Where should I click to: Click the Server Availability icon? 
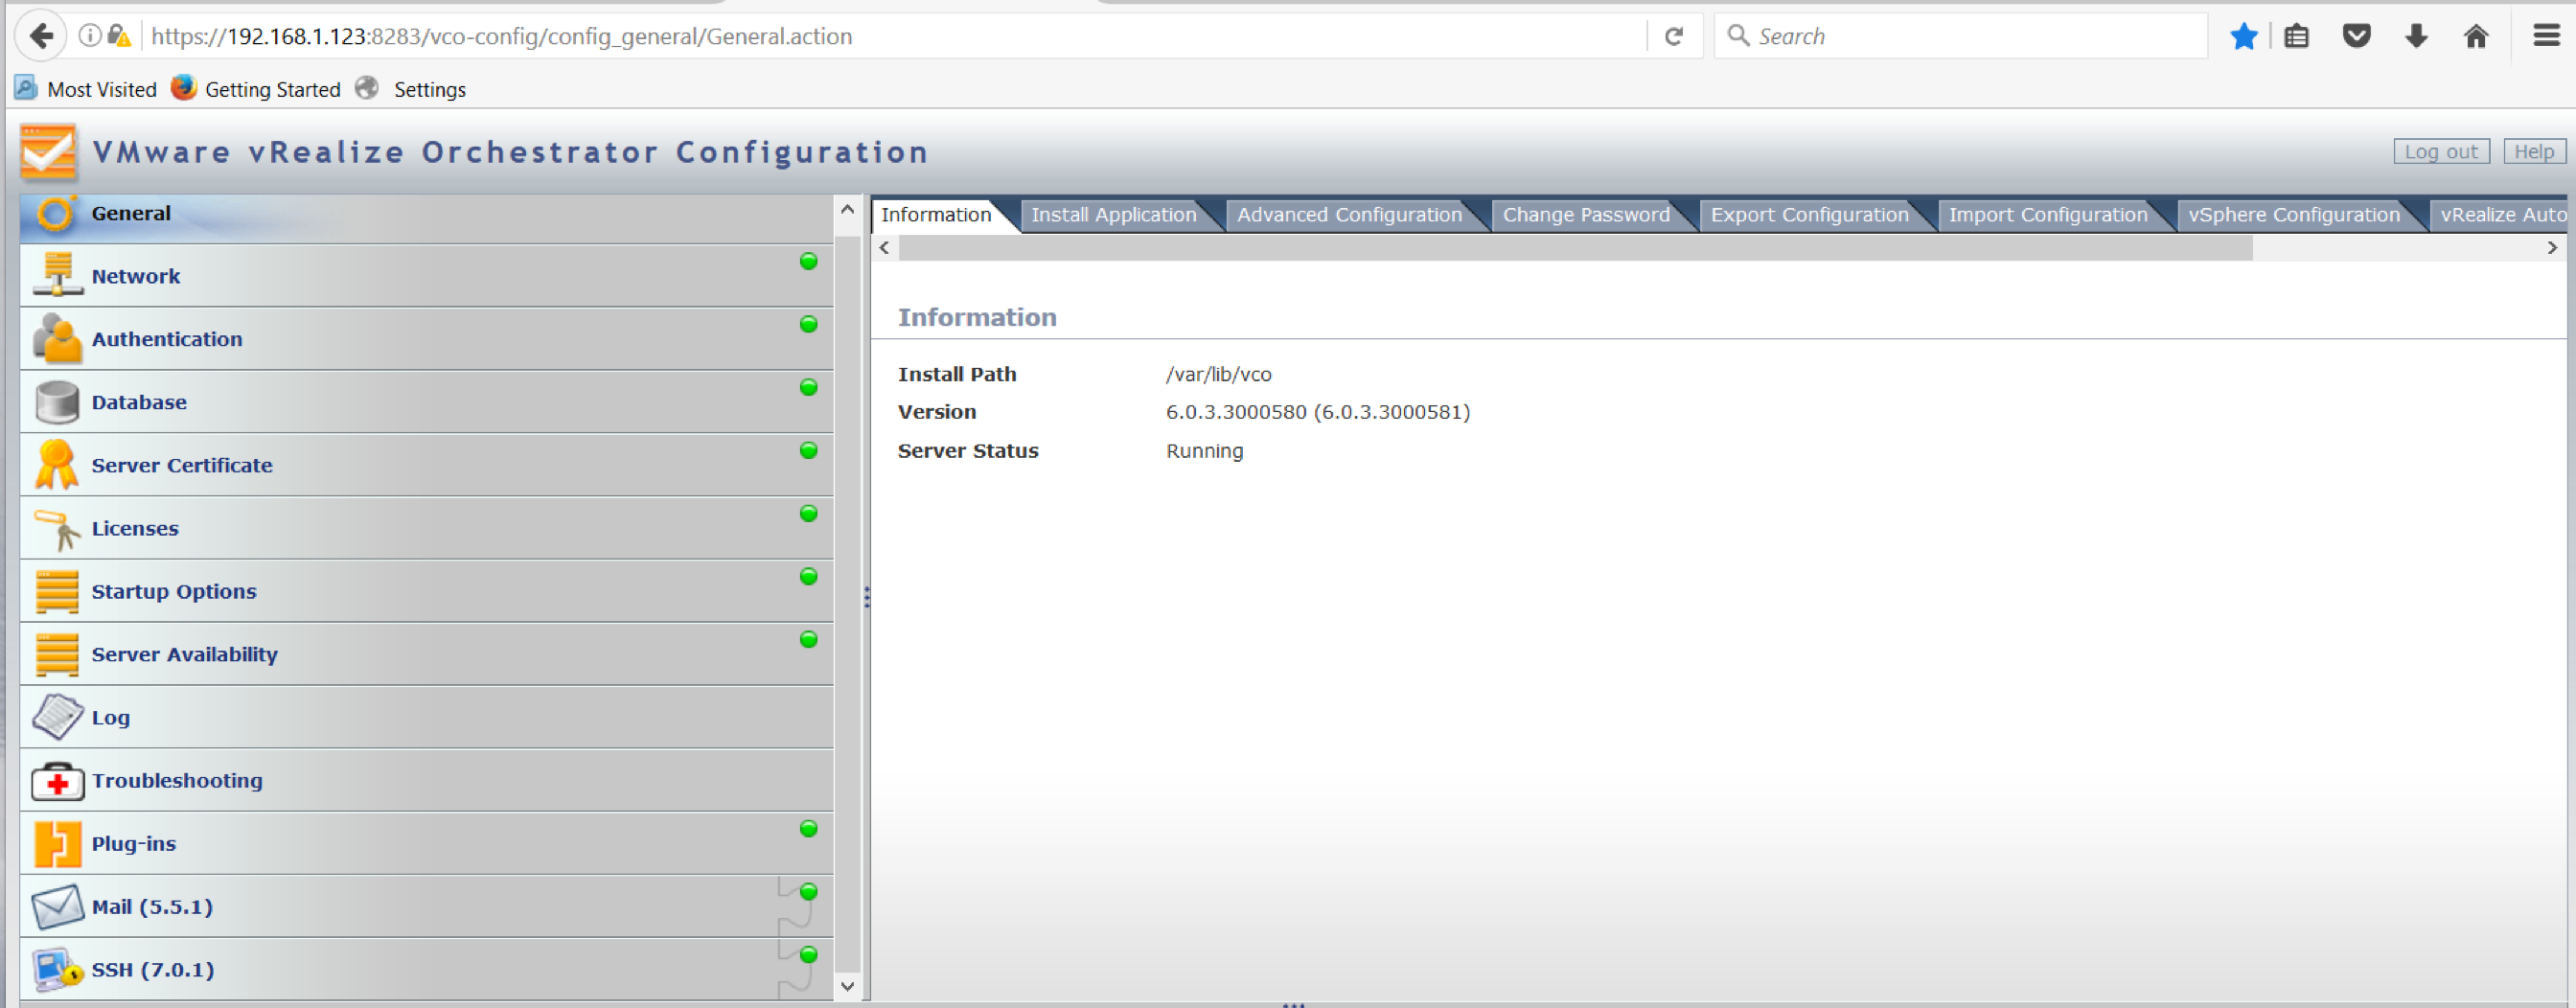tap(57, 654)
